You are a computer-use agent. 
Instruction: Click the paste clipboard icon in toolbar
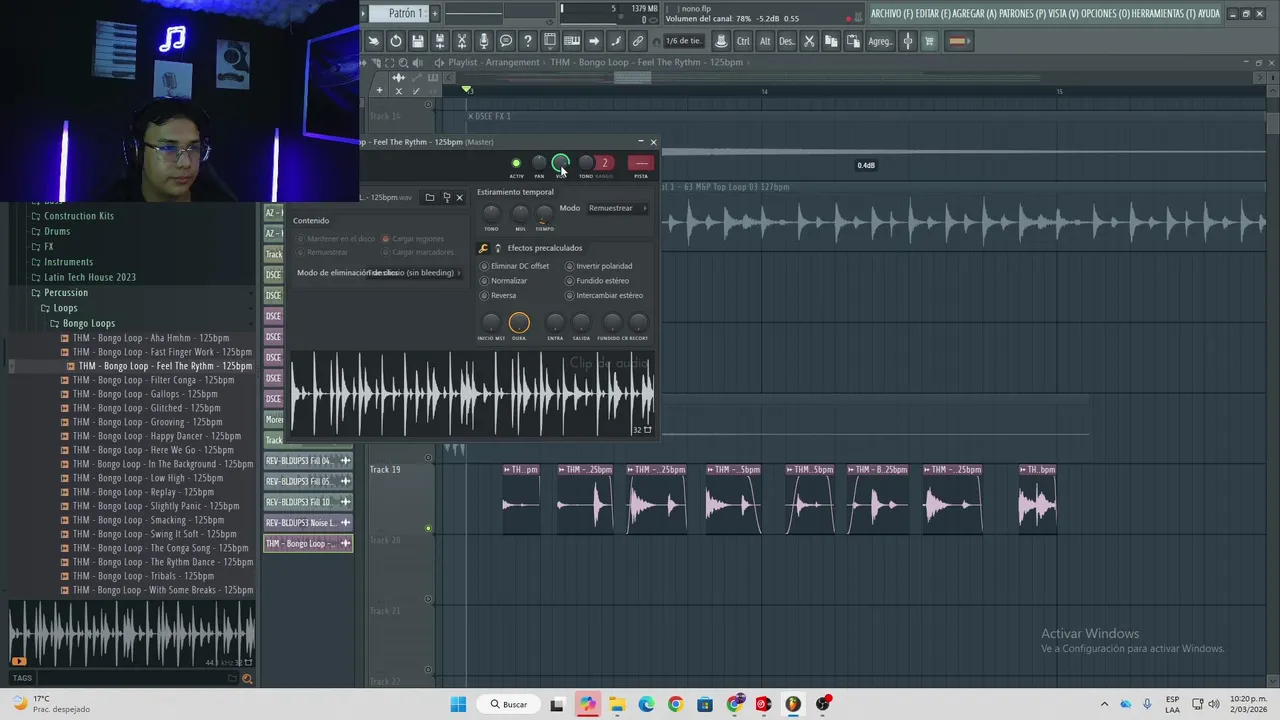853,41
